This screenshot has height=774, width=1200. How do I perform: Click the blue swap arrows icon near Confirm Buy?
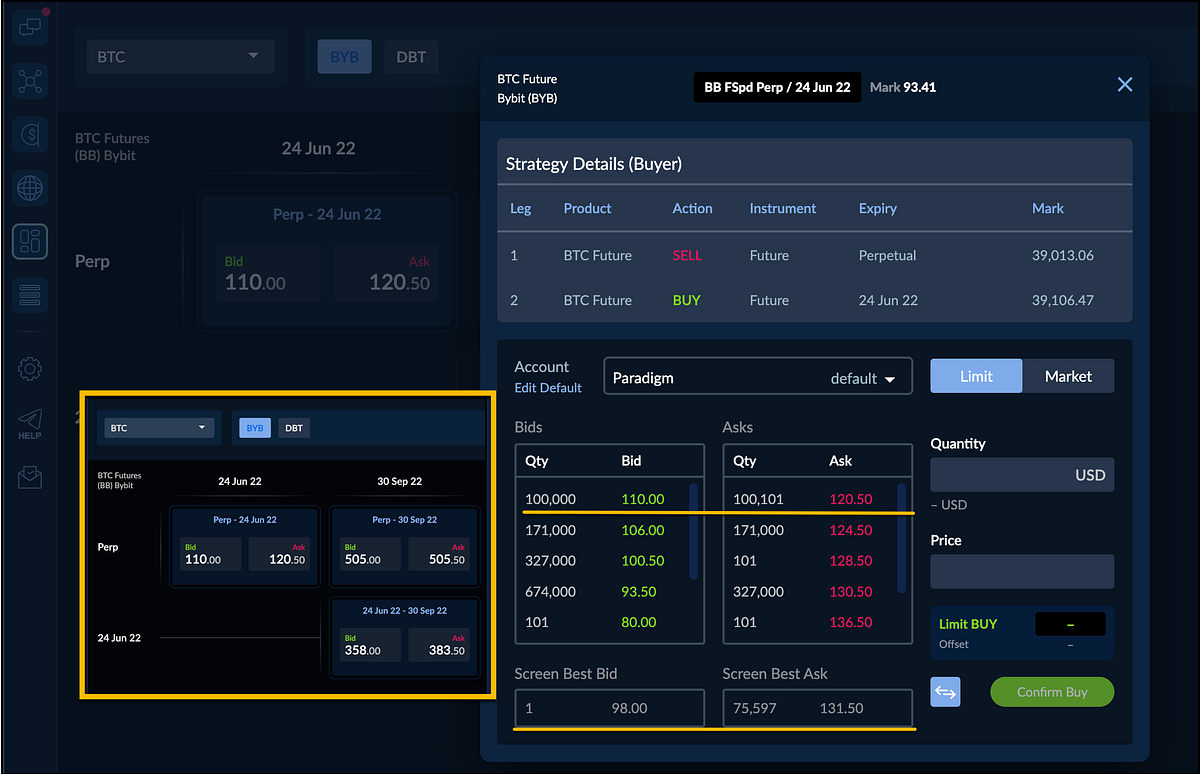click(945, 691)
